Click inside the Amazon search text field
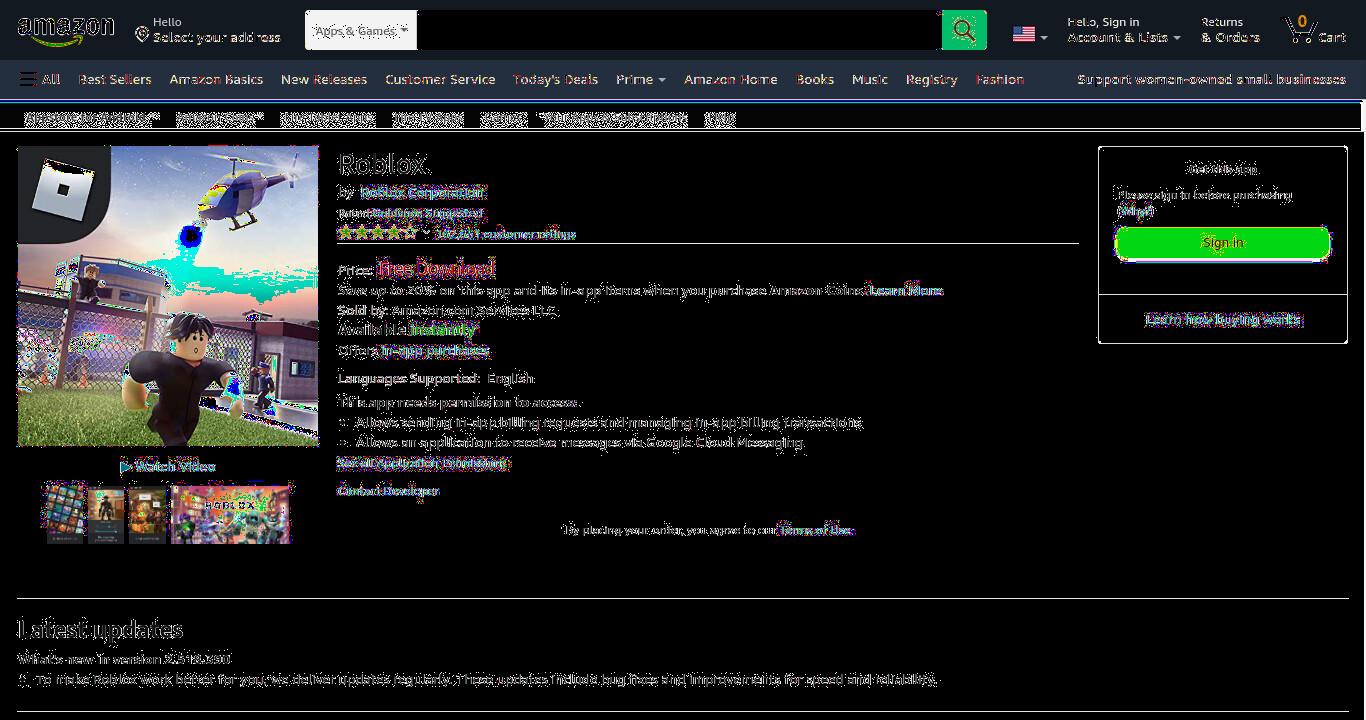This screenshot has width=1366, height=720. [x=679, y=30]
